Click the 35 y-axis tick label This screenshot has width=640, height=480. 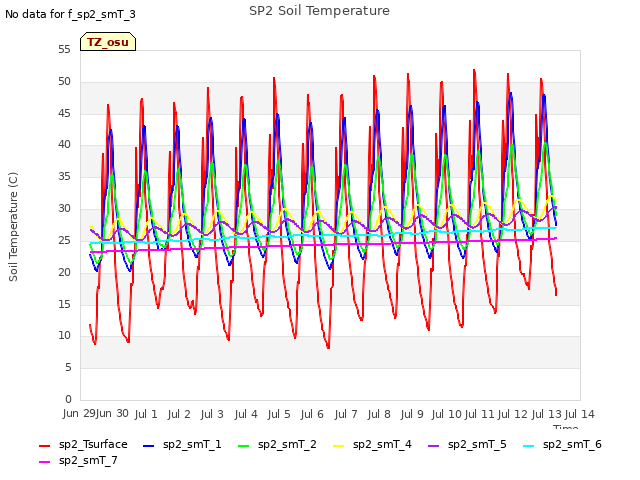pos(64,176)
